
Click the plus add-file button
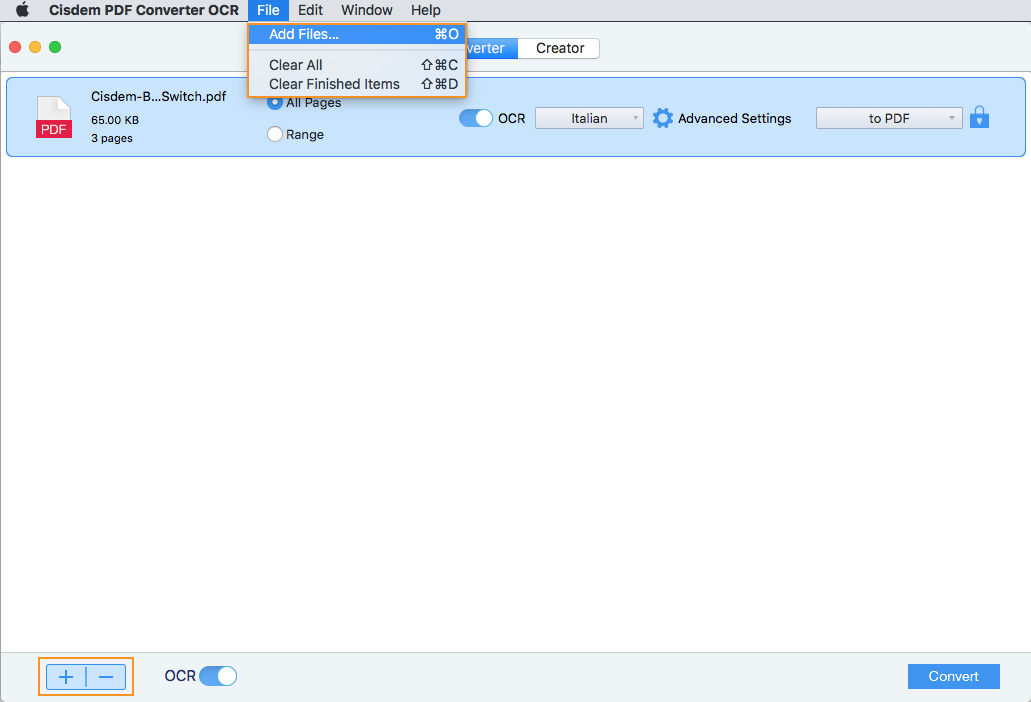[66, 676]
